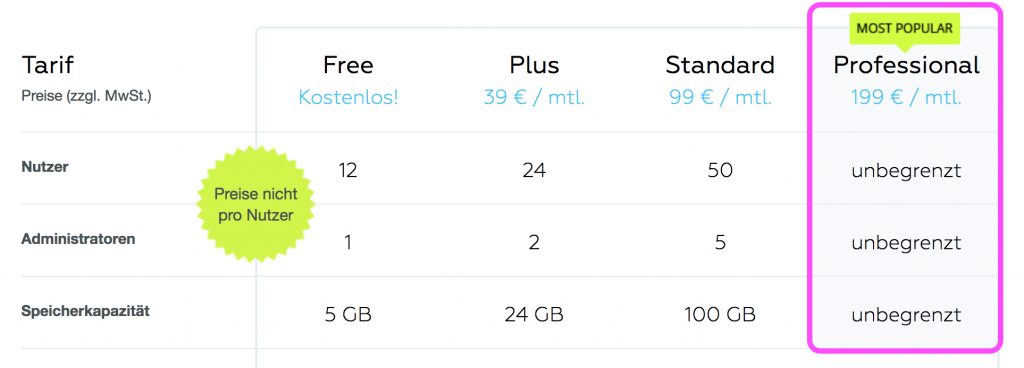Click the 24 GB storage cell under Plus

click(x=534, y=315)
